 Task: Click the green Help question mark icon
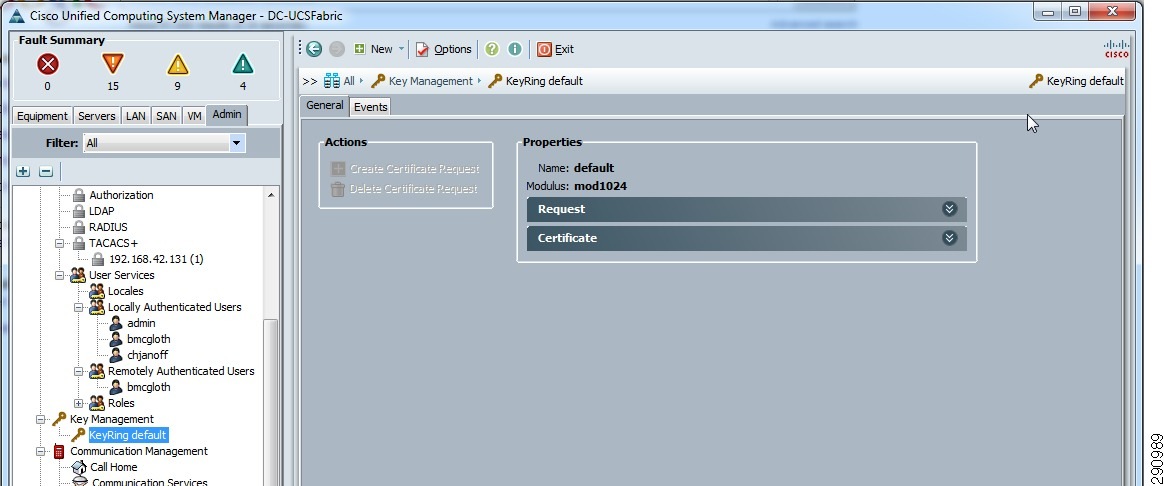coord(491,49)
